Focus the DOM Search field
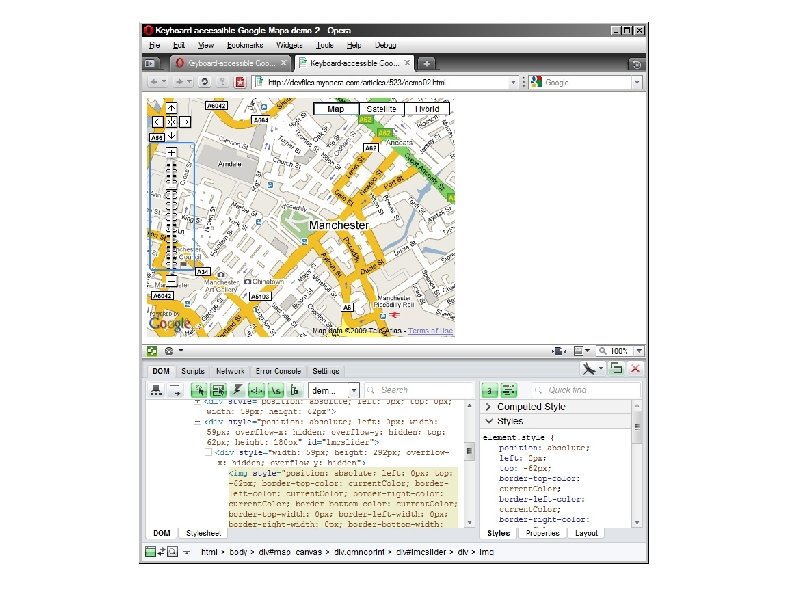This screenshot has height=595, width=794. pos(419,390)
